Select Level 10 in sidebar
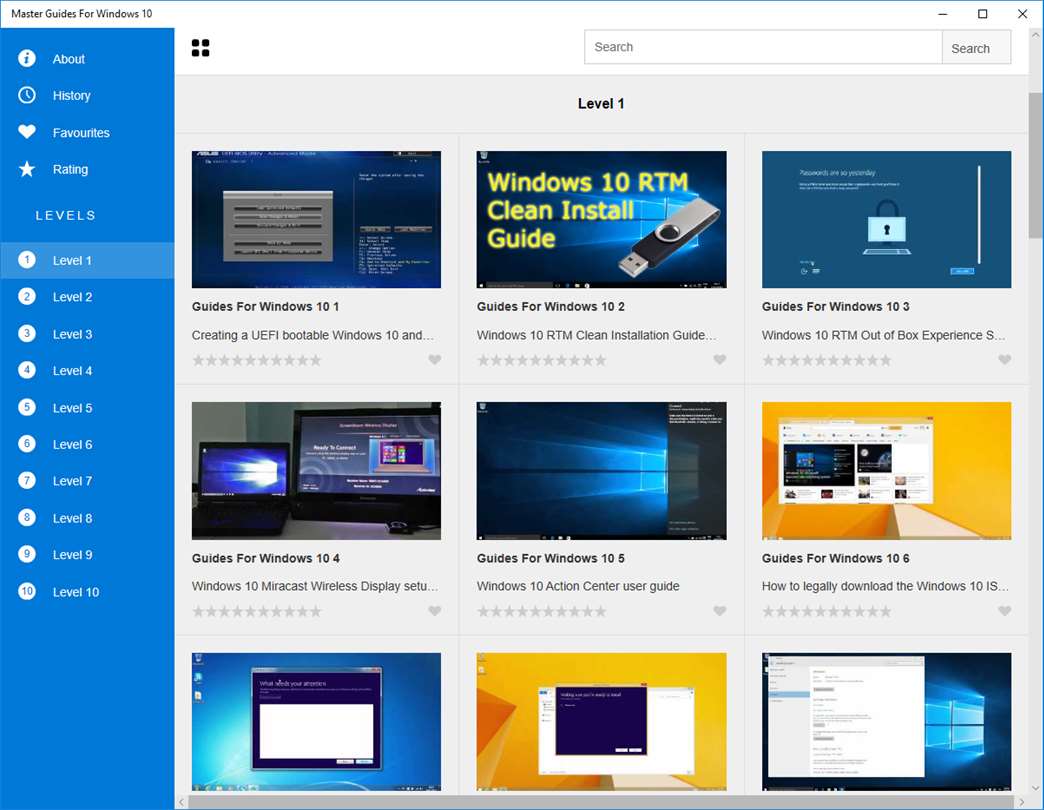The image size is (1044, 810). tap(87, 592)
